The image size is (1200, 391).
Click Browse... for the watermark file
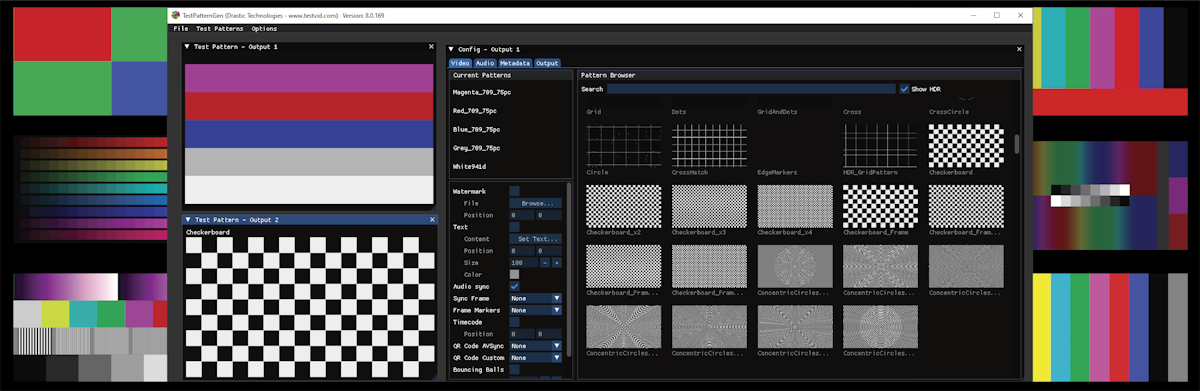coord(536,203)
